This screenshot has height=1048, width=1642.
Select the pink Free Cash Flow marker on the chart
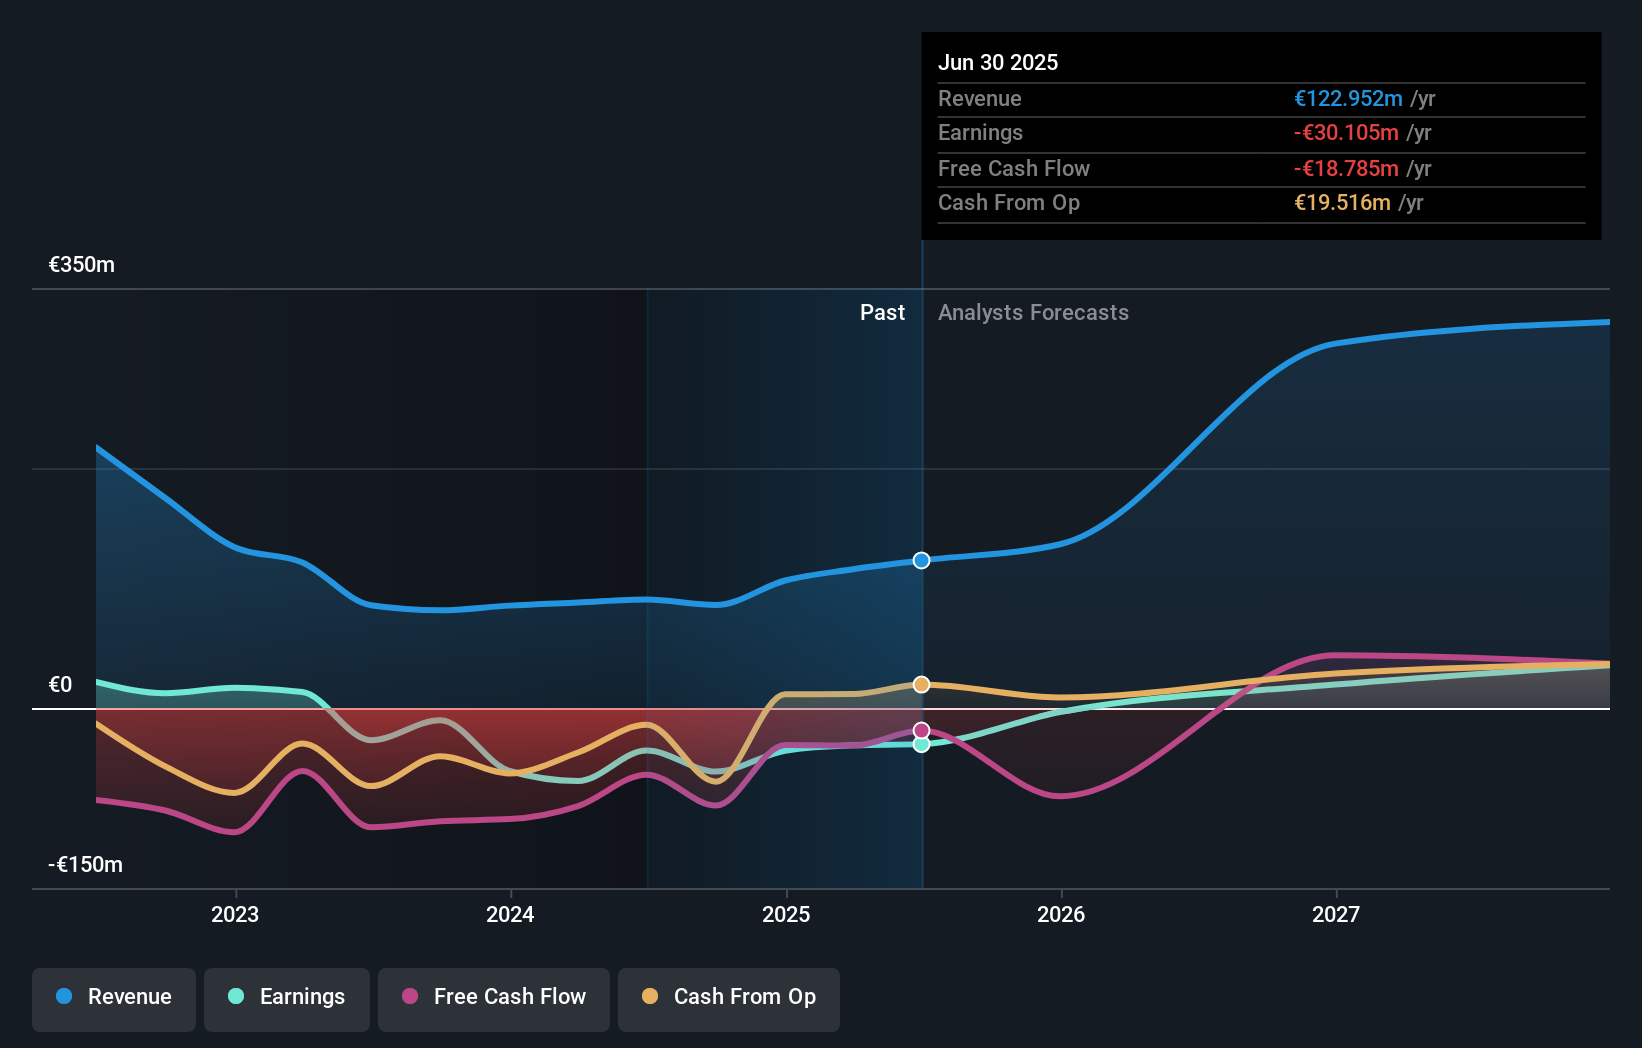click(920, 729)
